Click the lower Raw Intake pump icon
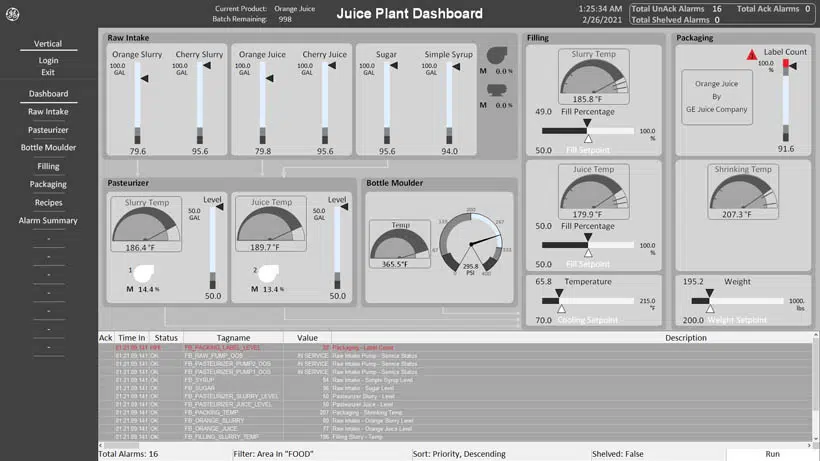820x461 pixels. (x=497, y=90)
